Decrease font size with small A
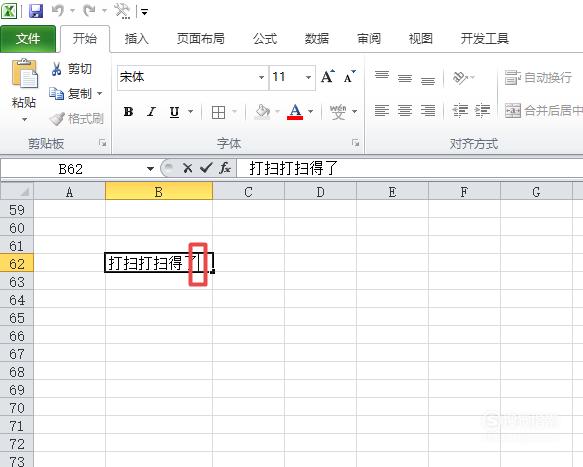This screenshot has height=467, width=583. (350, 77)
